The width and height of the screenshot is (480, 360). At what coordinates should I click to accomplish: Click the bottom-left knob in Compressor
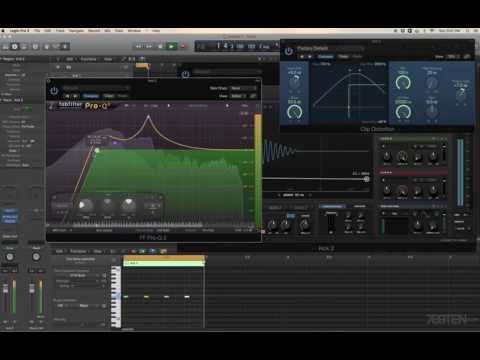(x=295, y=111)
